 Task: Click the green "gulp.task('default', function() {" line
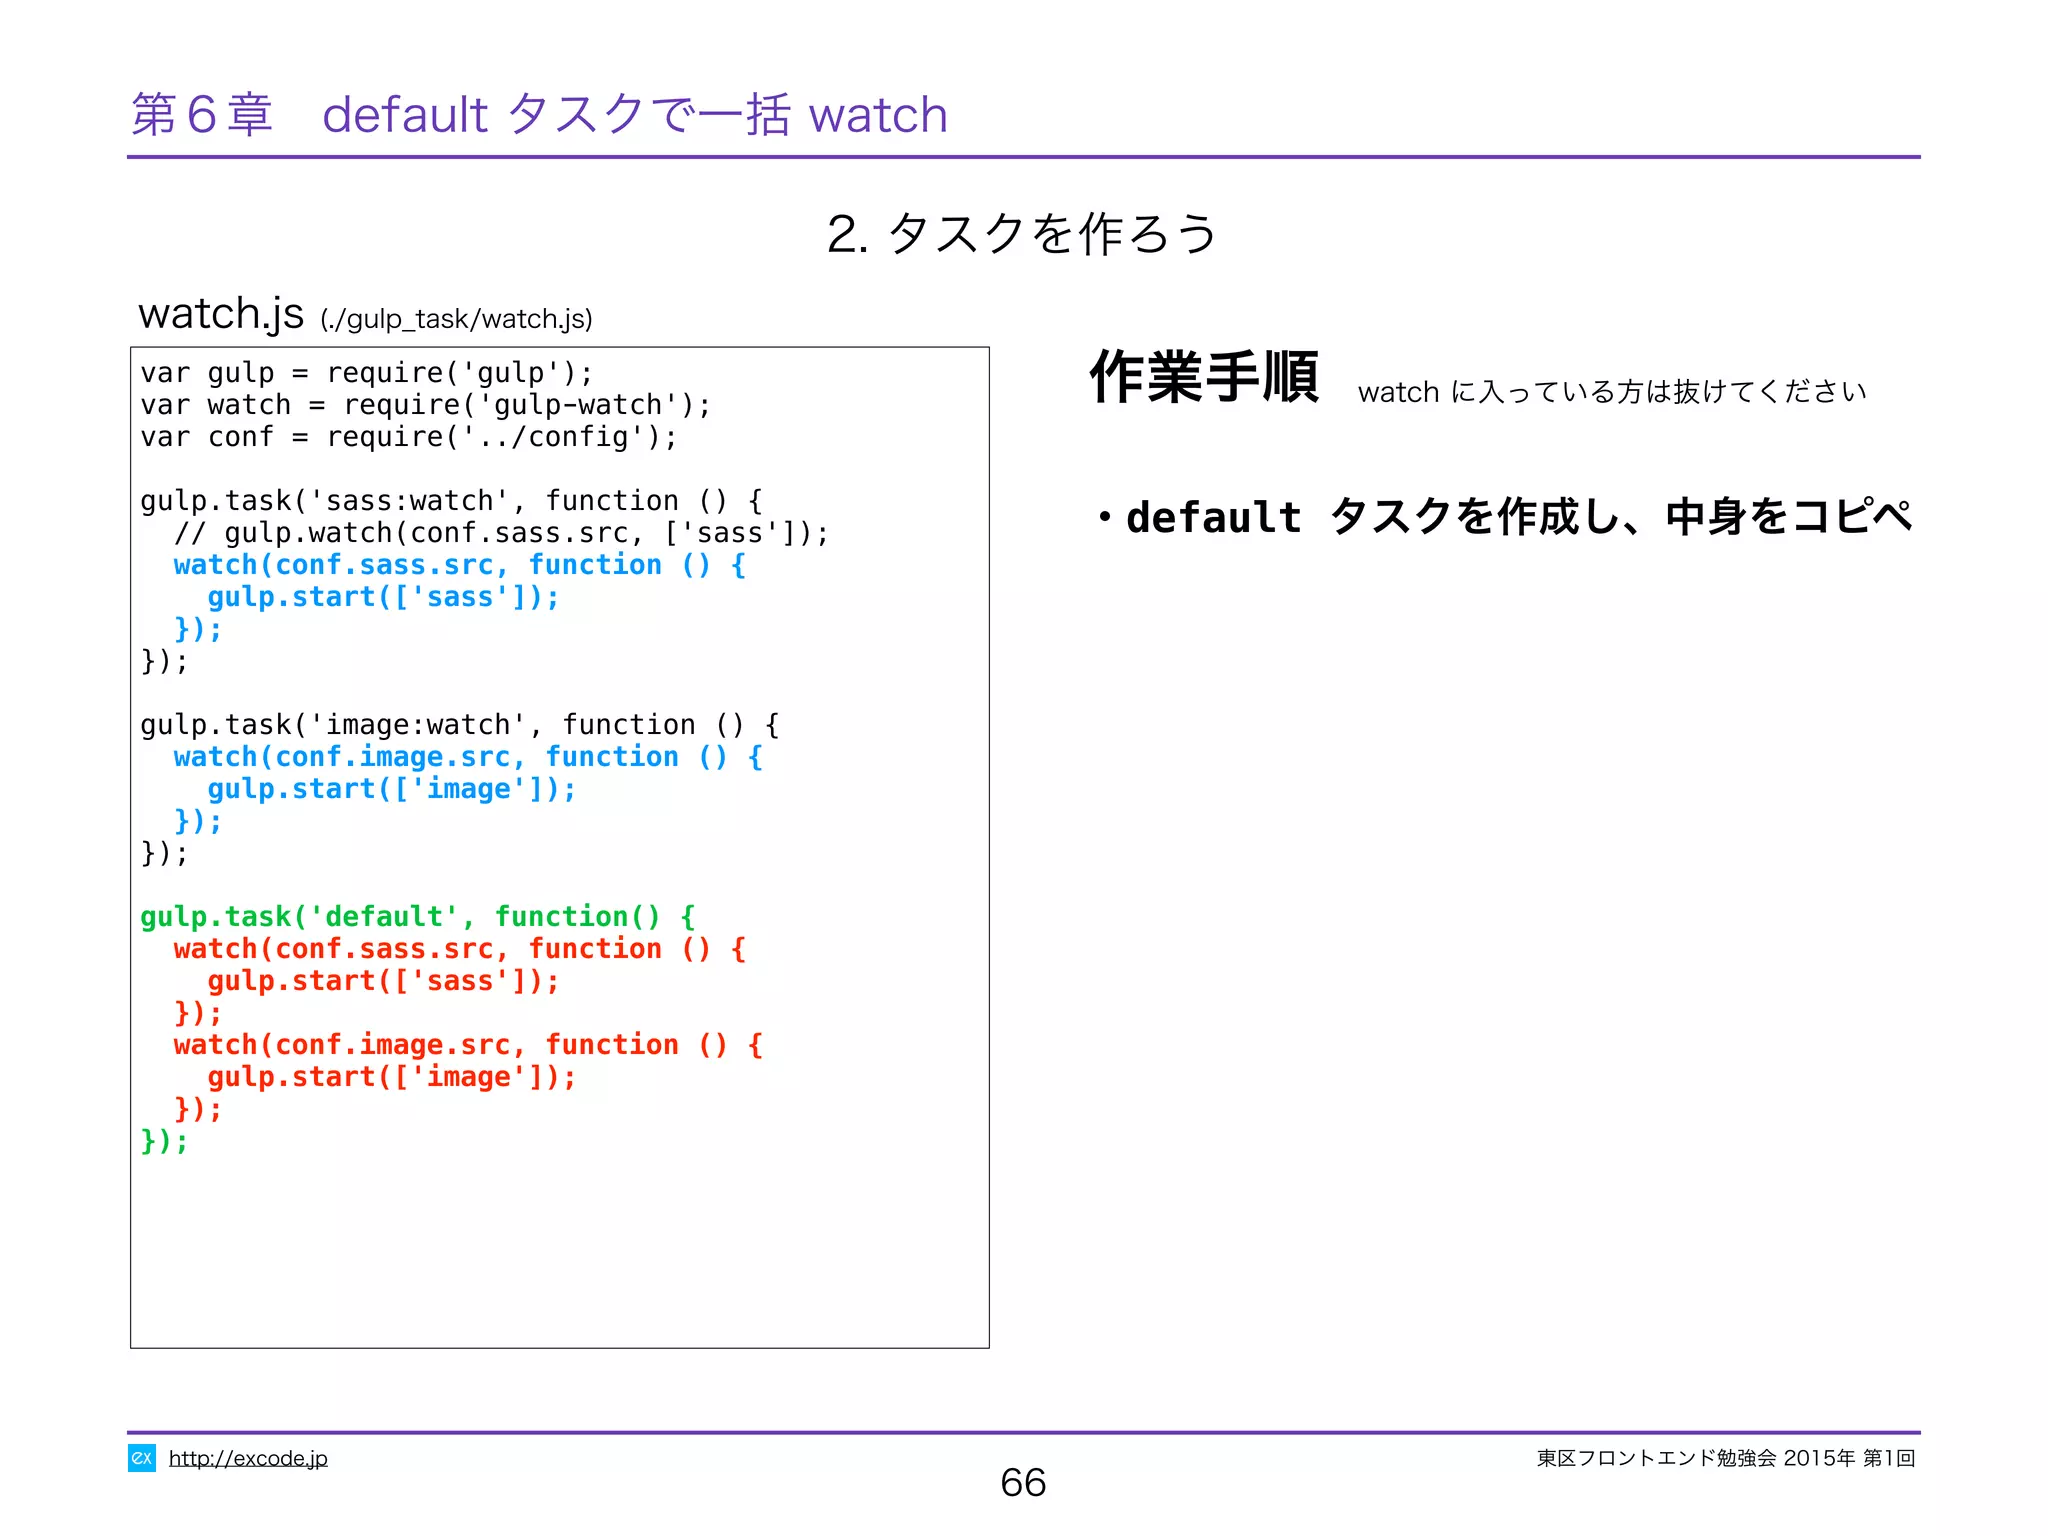coord(418,917)
